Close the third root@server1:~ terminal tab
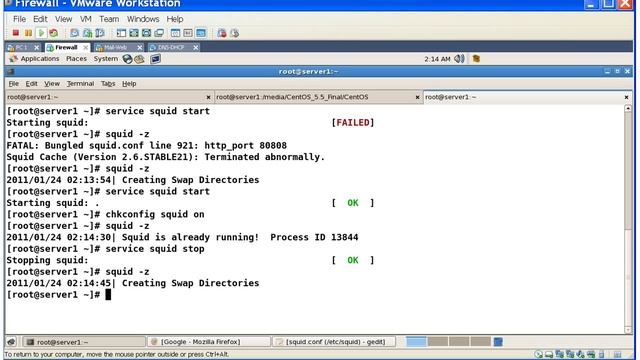This screenshot has height=360, width=640. point(626,98)
